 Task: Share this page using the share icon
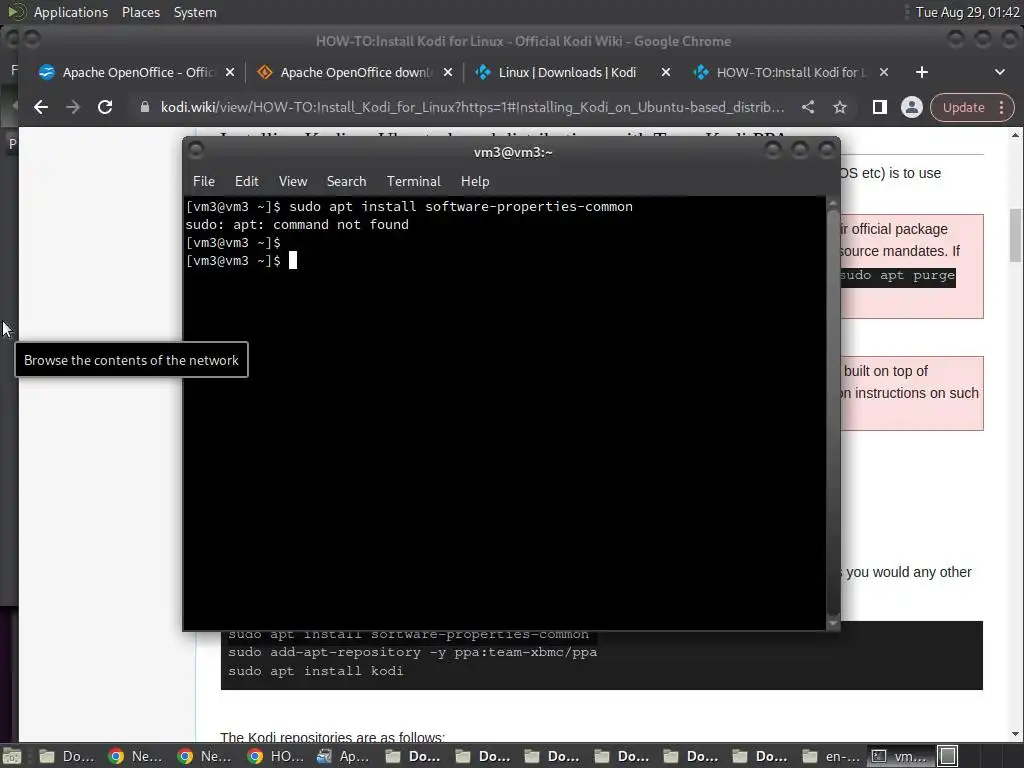point(808,107)
